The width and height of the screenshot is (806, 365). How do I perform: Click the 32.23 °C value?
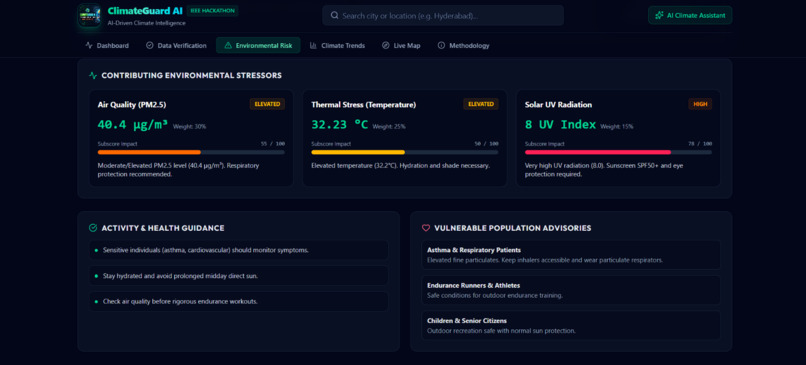tap(339, 124)
